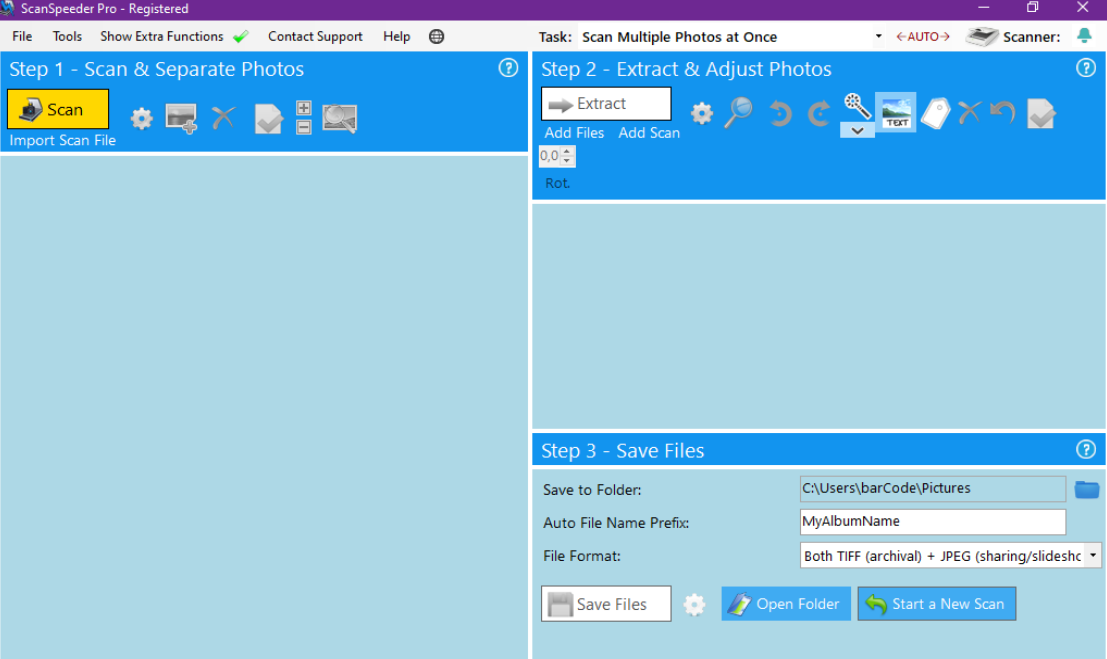Viewport: 1107px width, 659px height.
Task: Open Step 3 help question mark
Action: (x=1086, y=449)
